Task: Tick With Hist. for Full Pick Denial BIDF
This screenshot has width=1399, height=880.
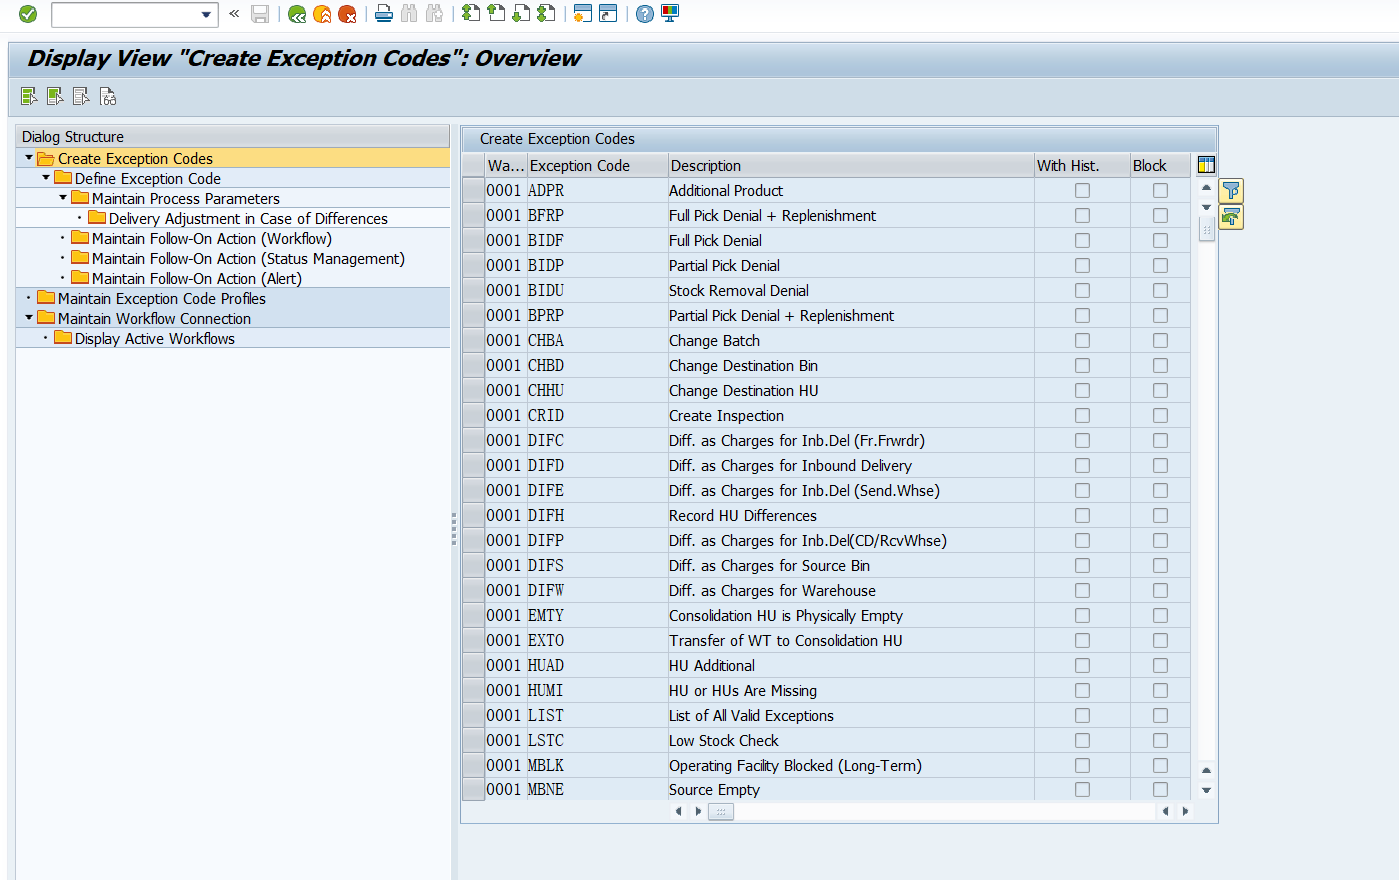Action: point(1082,240)
